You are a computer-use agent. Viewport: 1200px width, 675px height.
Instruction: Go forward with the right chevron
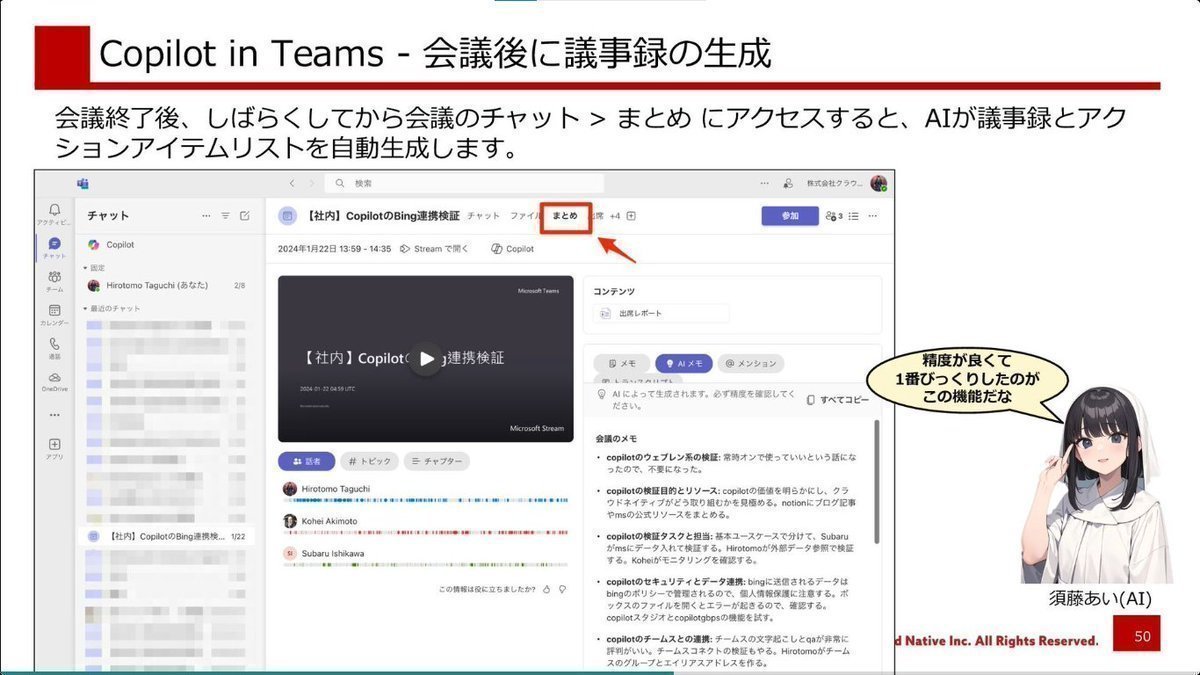click(311, 183)
